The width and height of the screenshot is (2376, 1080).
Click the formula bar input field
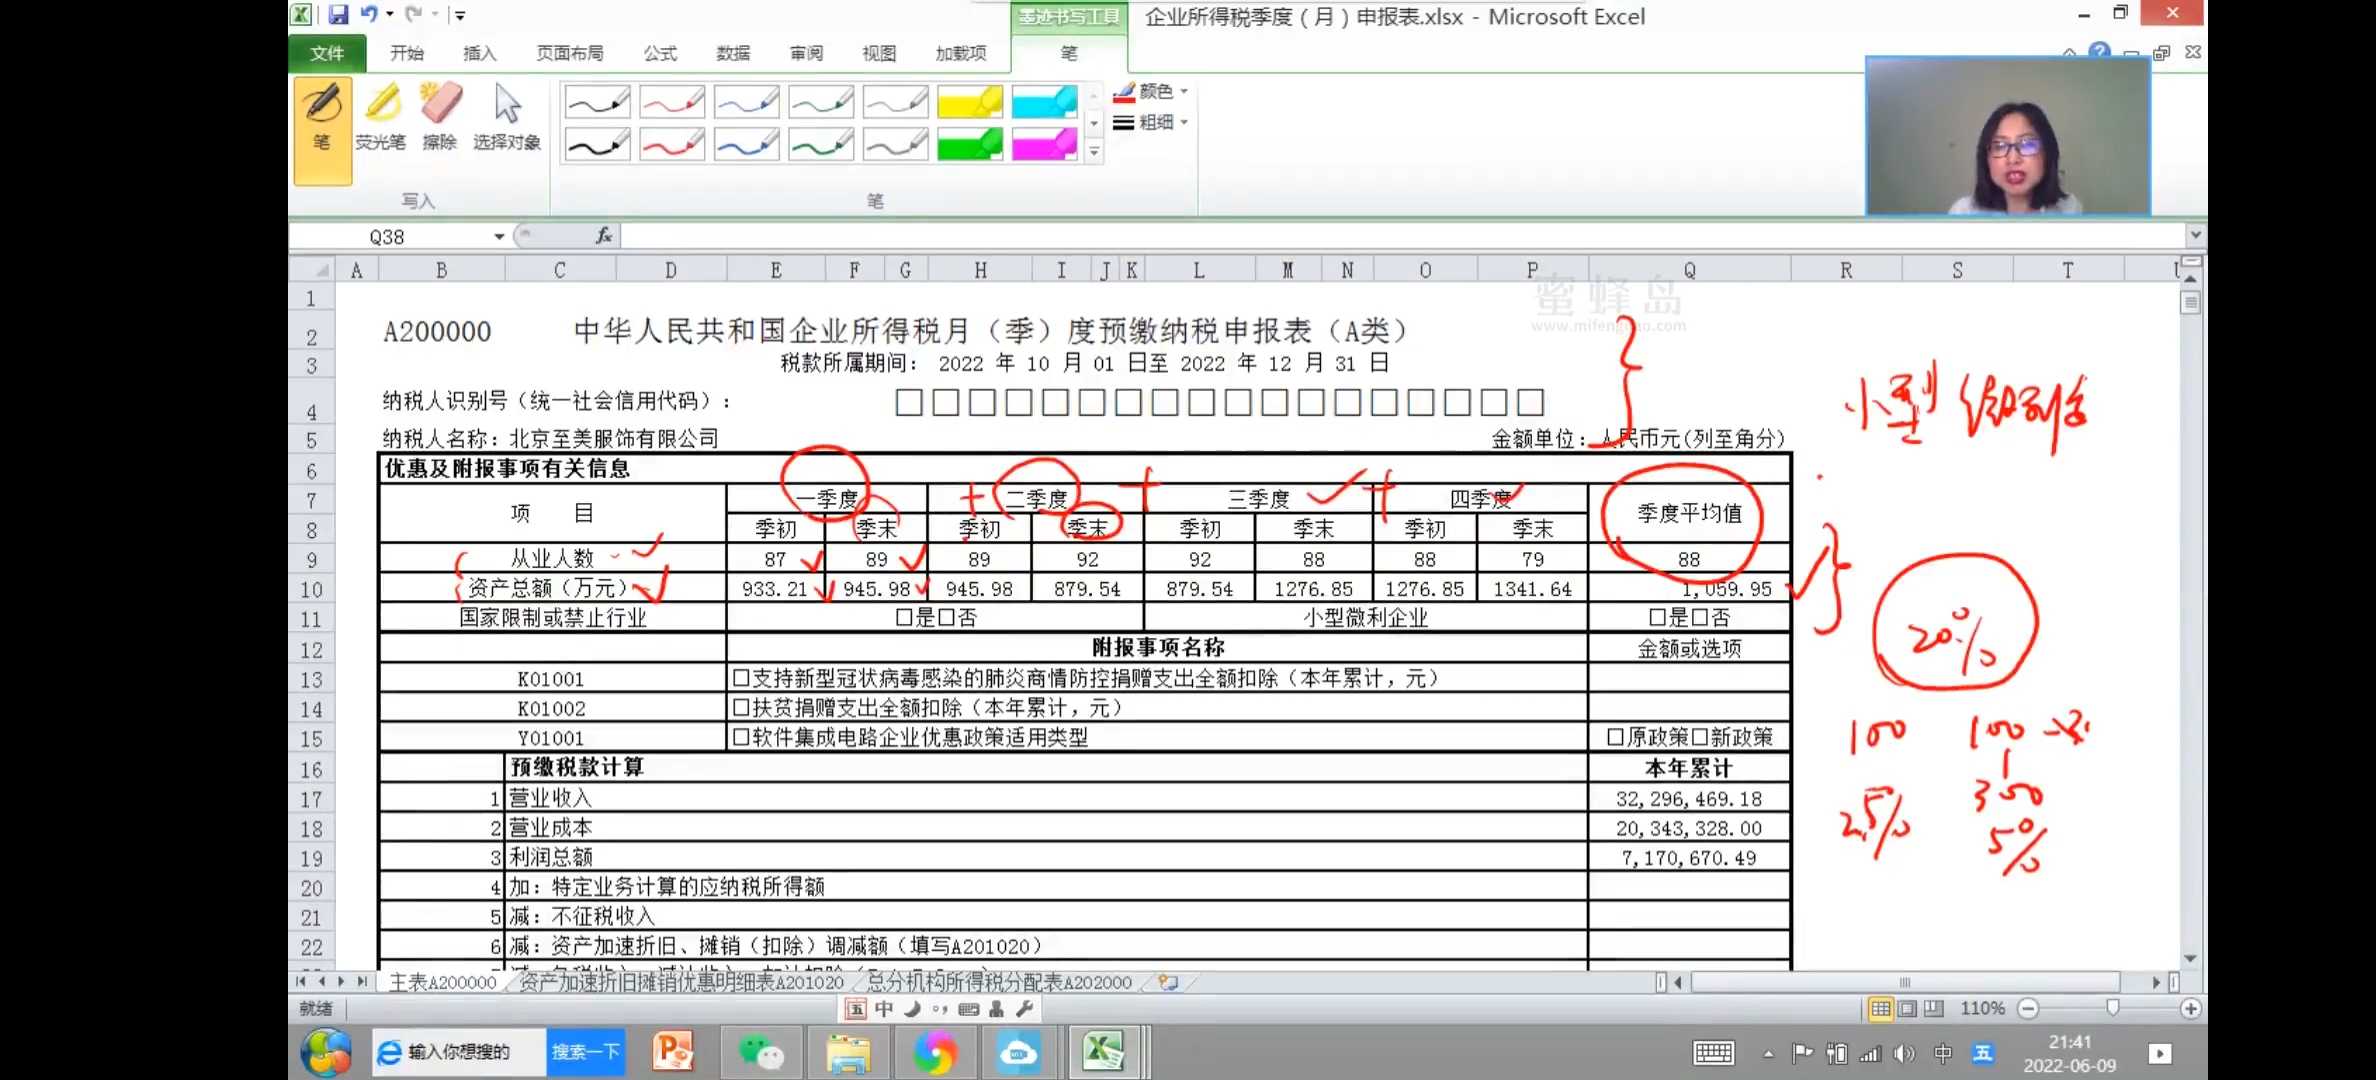coord(1400,236)
